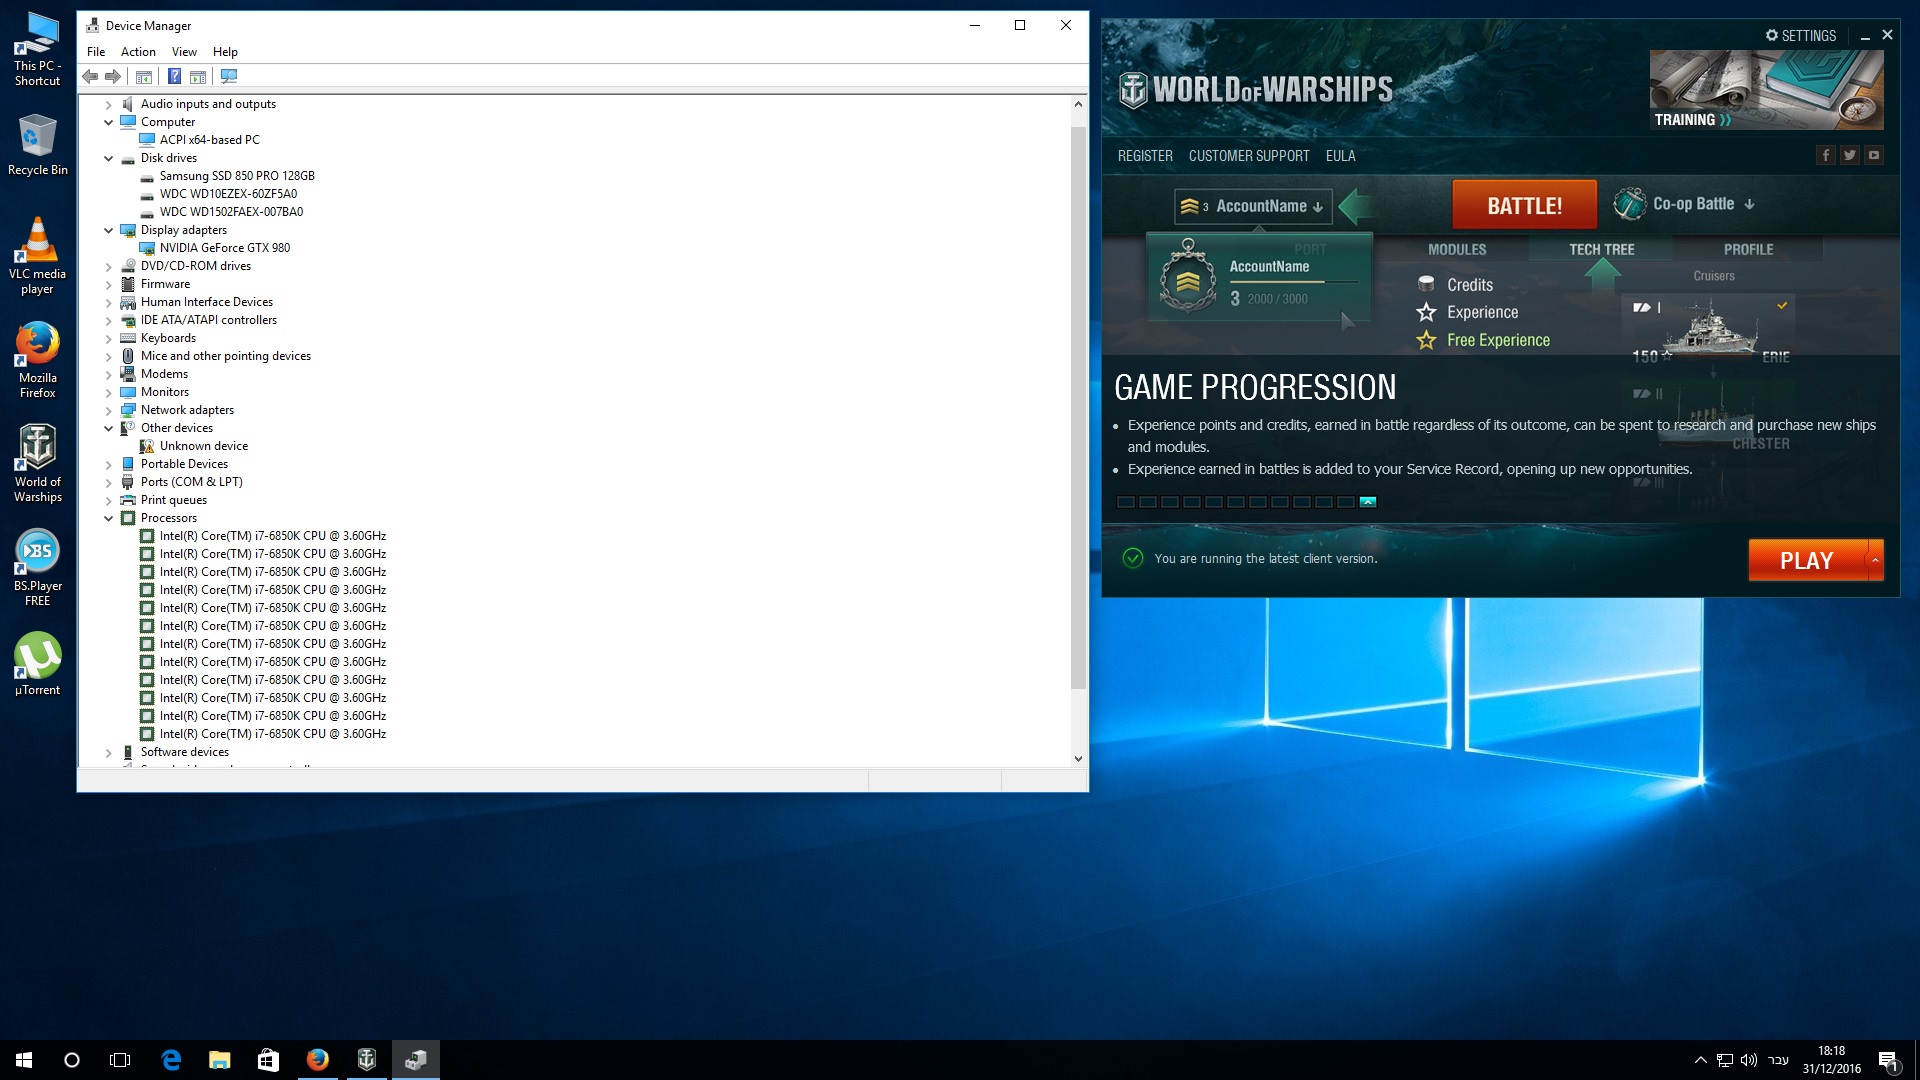Select NVIDIA GeForce GTX 980 entry
Screen dimensions: 1920x1080
point(224,248)
